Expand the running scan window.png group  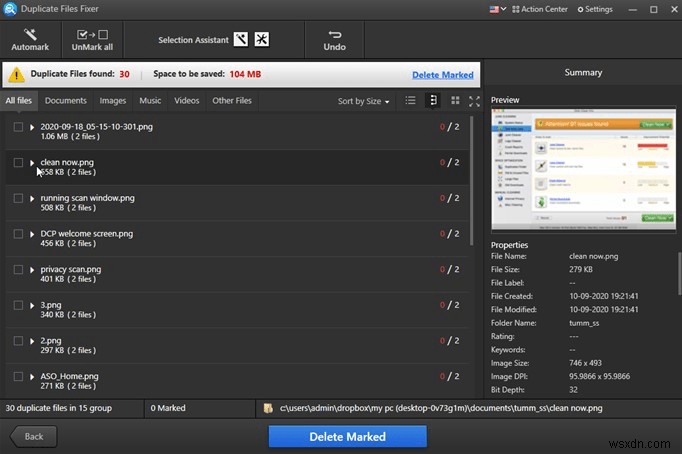coord(32,198)
